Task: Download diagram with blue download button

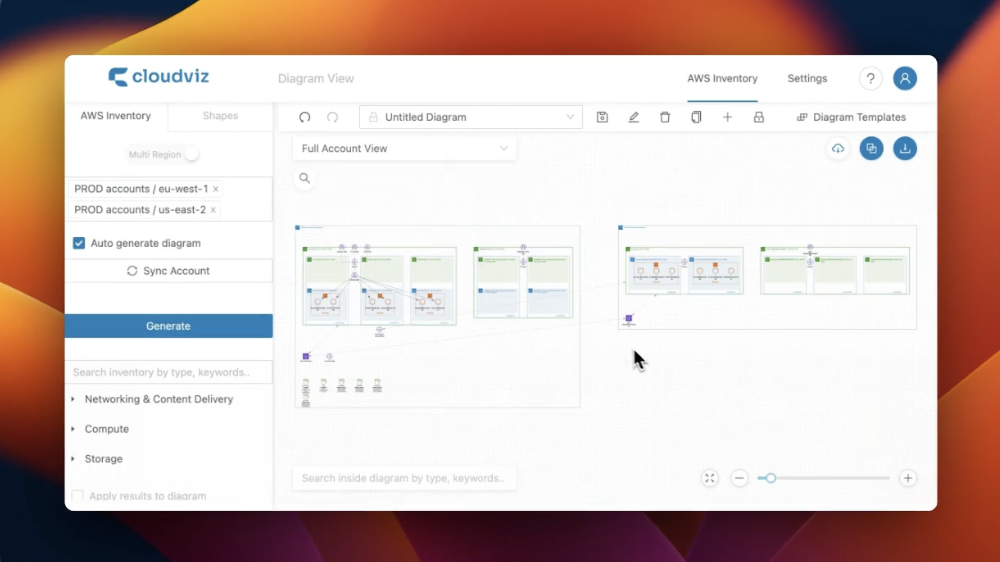Action: (x=904, y=149)
